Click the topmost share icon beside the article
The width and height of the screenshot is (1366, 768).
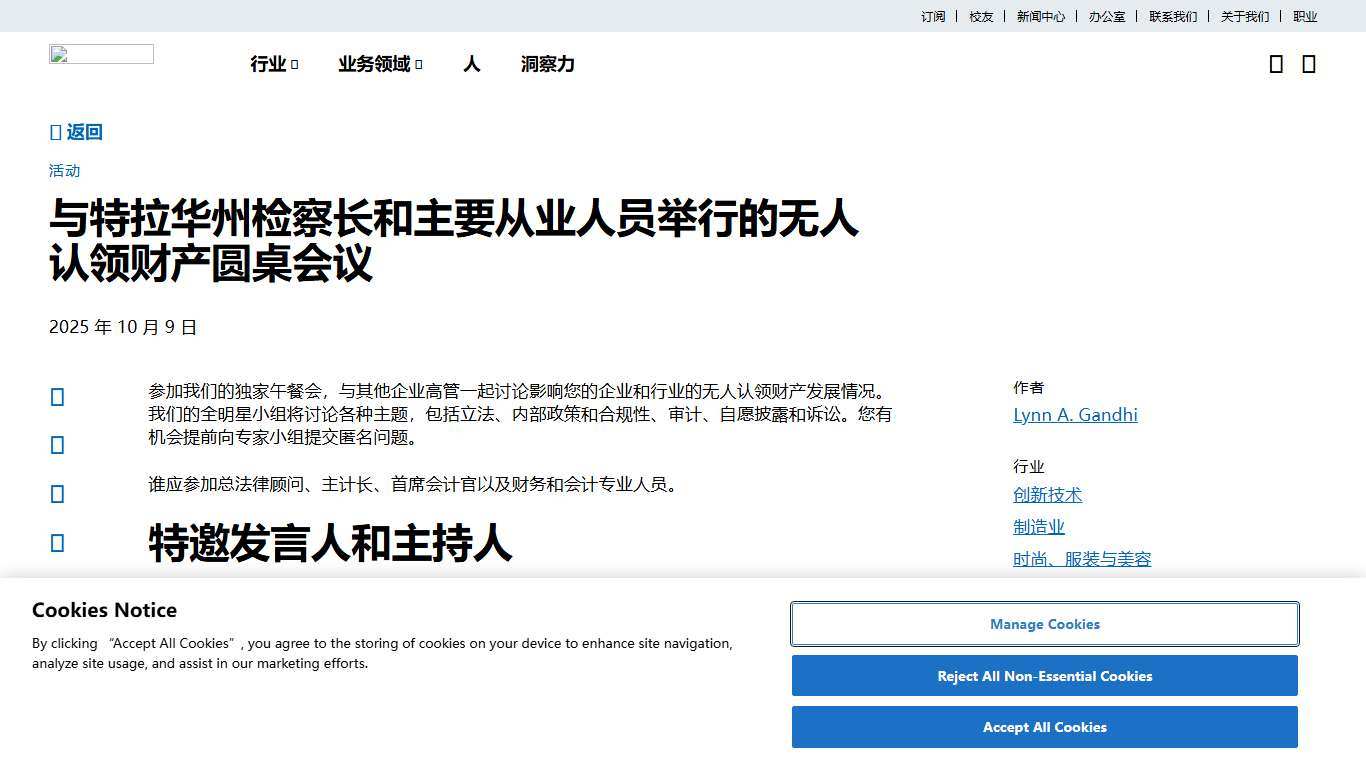coord(58,397)
